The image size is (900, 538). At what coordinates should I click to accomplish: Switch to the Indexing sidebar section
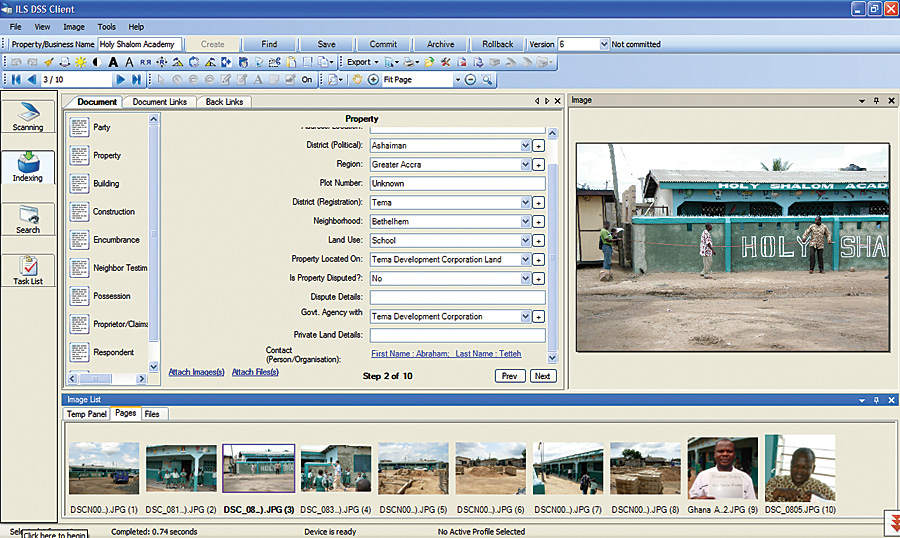[28, 166]
